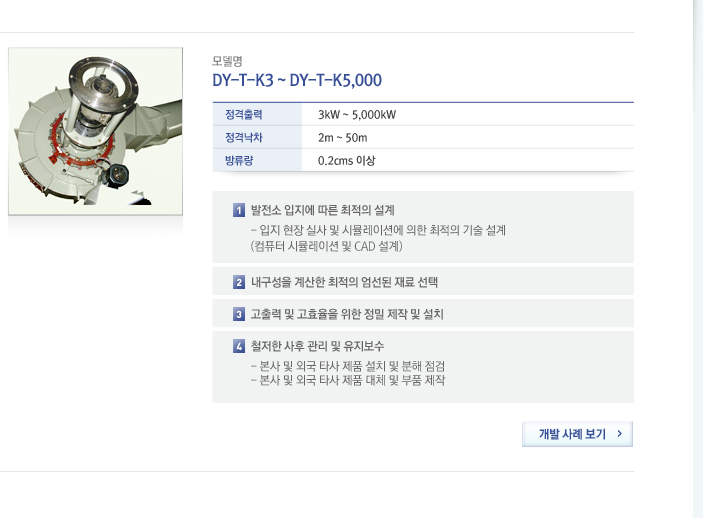Click the 2m ~ 50m value
The image size is (703, 518).
tap(343, 138)
